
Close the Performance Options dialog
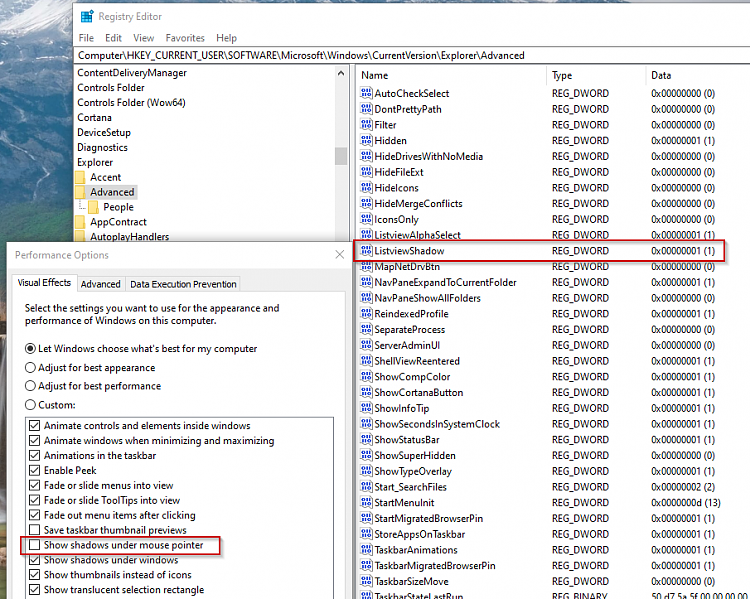click(340, 255)
